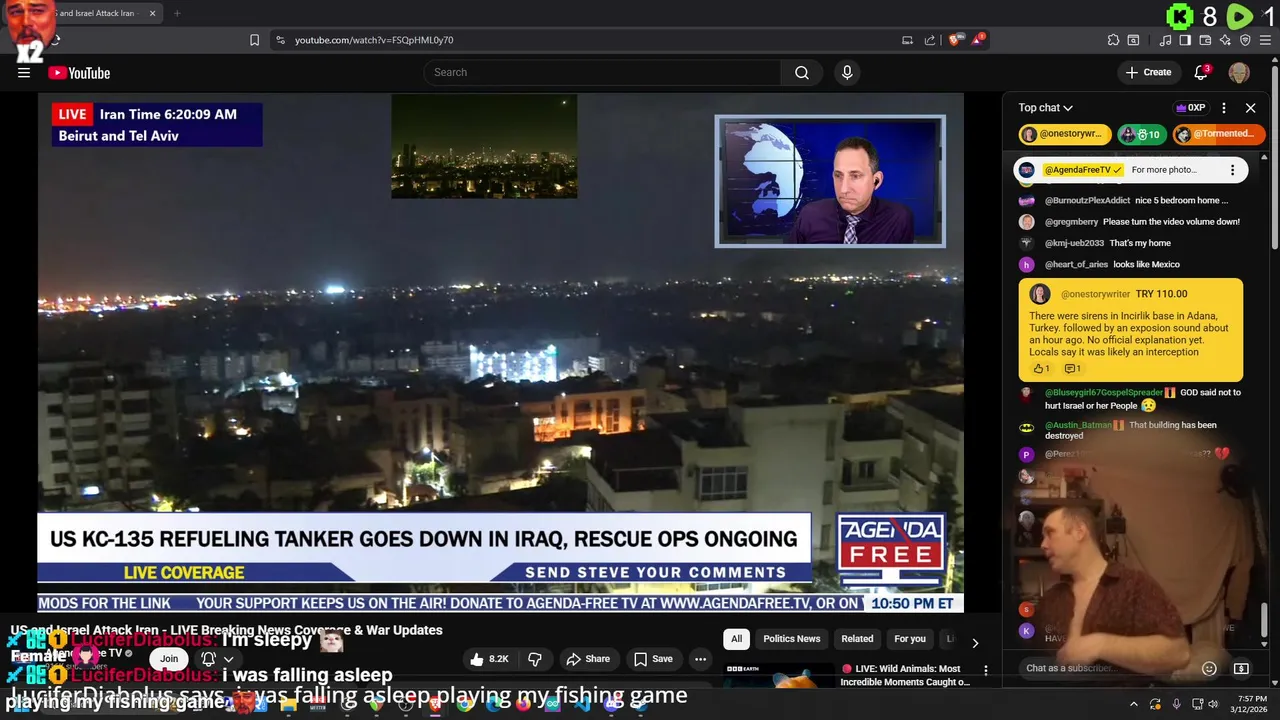Image resolution: width=1280 pixels, height=720 pixels.
Task: Open the @onestorywr... Super Chat ticker chip
Action: tap(1064, 134)
